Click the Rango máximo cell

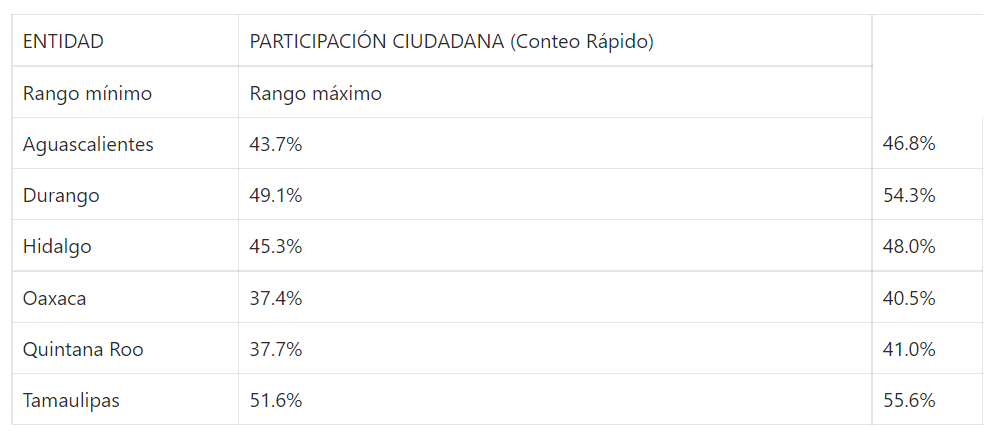pyautogui.click(x=316, y=94)
